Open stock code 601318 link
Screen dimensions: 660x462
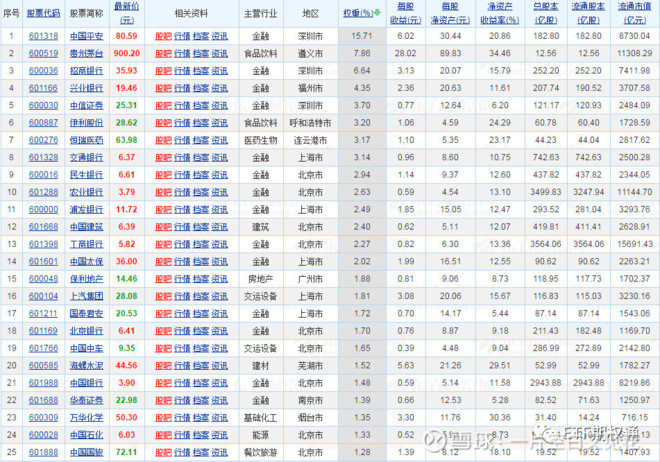tap(42, 36)
